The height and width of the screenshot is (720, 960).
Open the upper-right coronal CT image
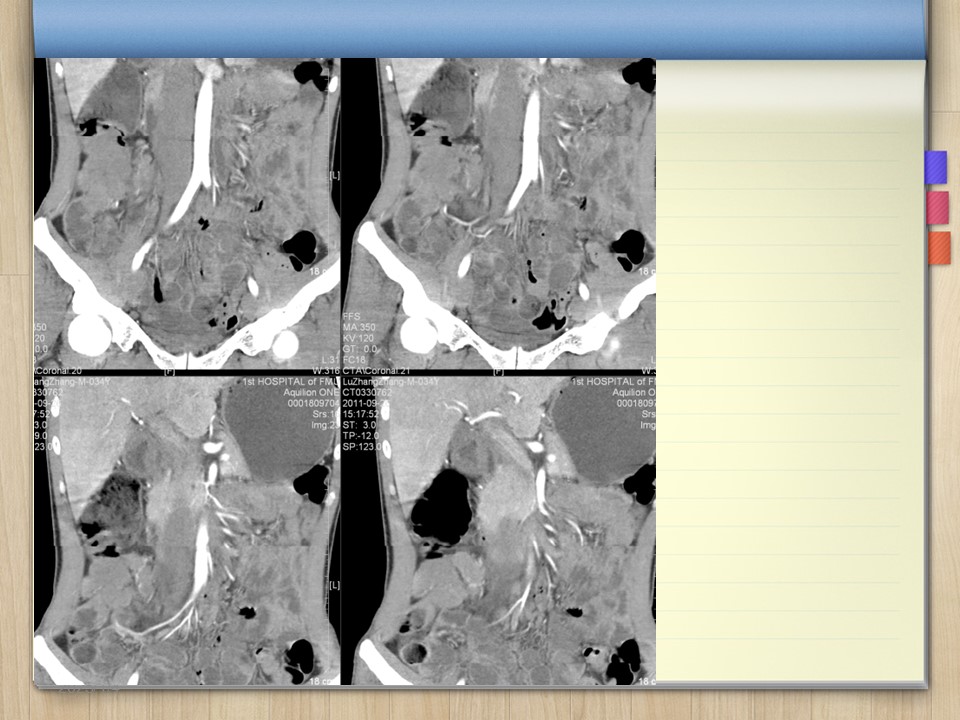click(498, 214)
